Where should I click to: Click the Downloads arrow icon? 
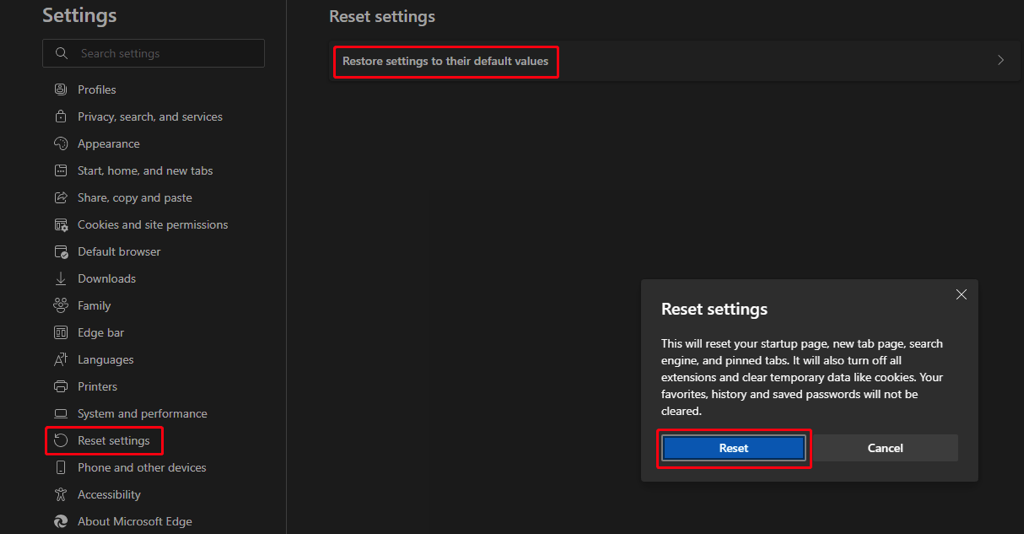(61, 279)
